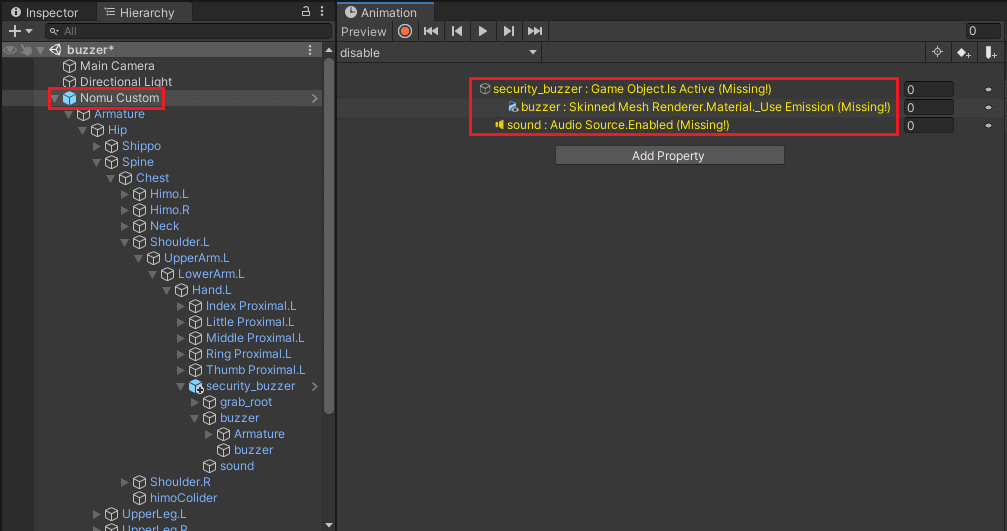Select sound Audio Source Enabled property row

pyautogui.click(x=611, y=125)
